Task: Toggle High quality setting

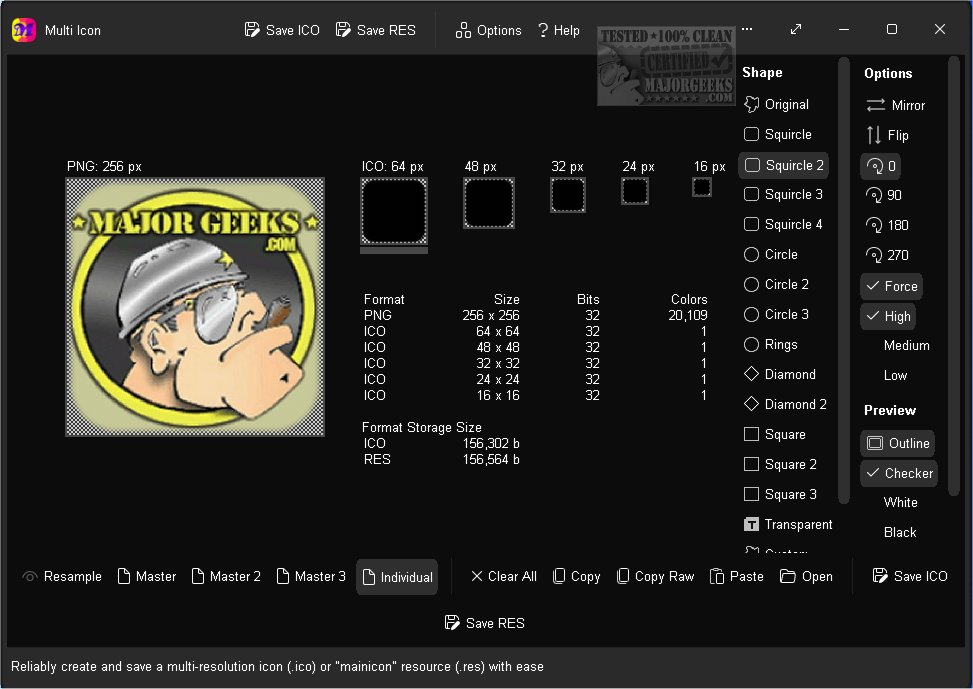Action: (888, 316)
